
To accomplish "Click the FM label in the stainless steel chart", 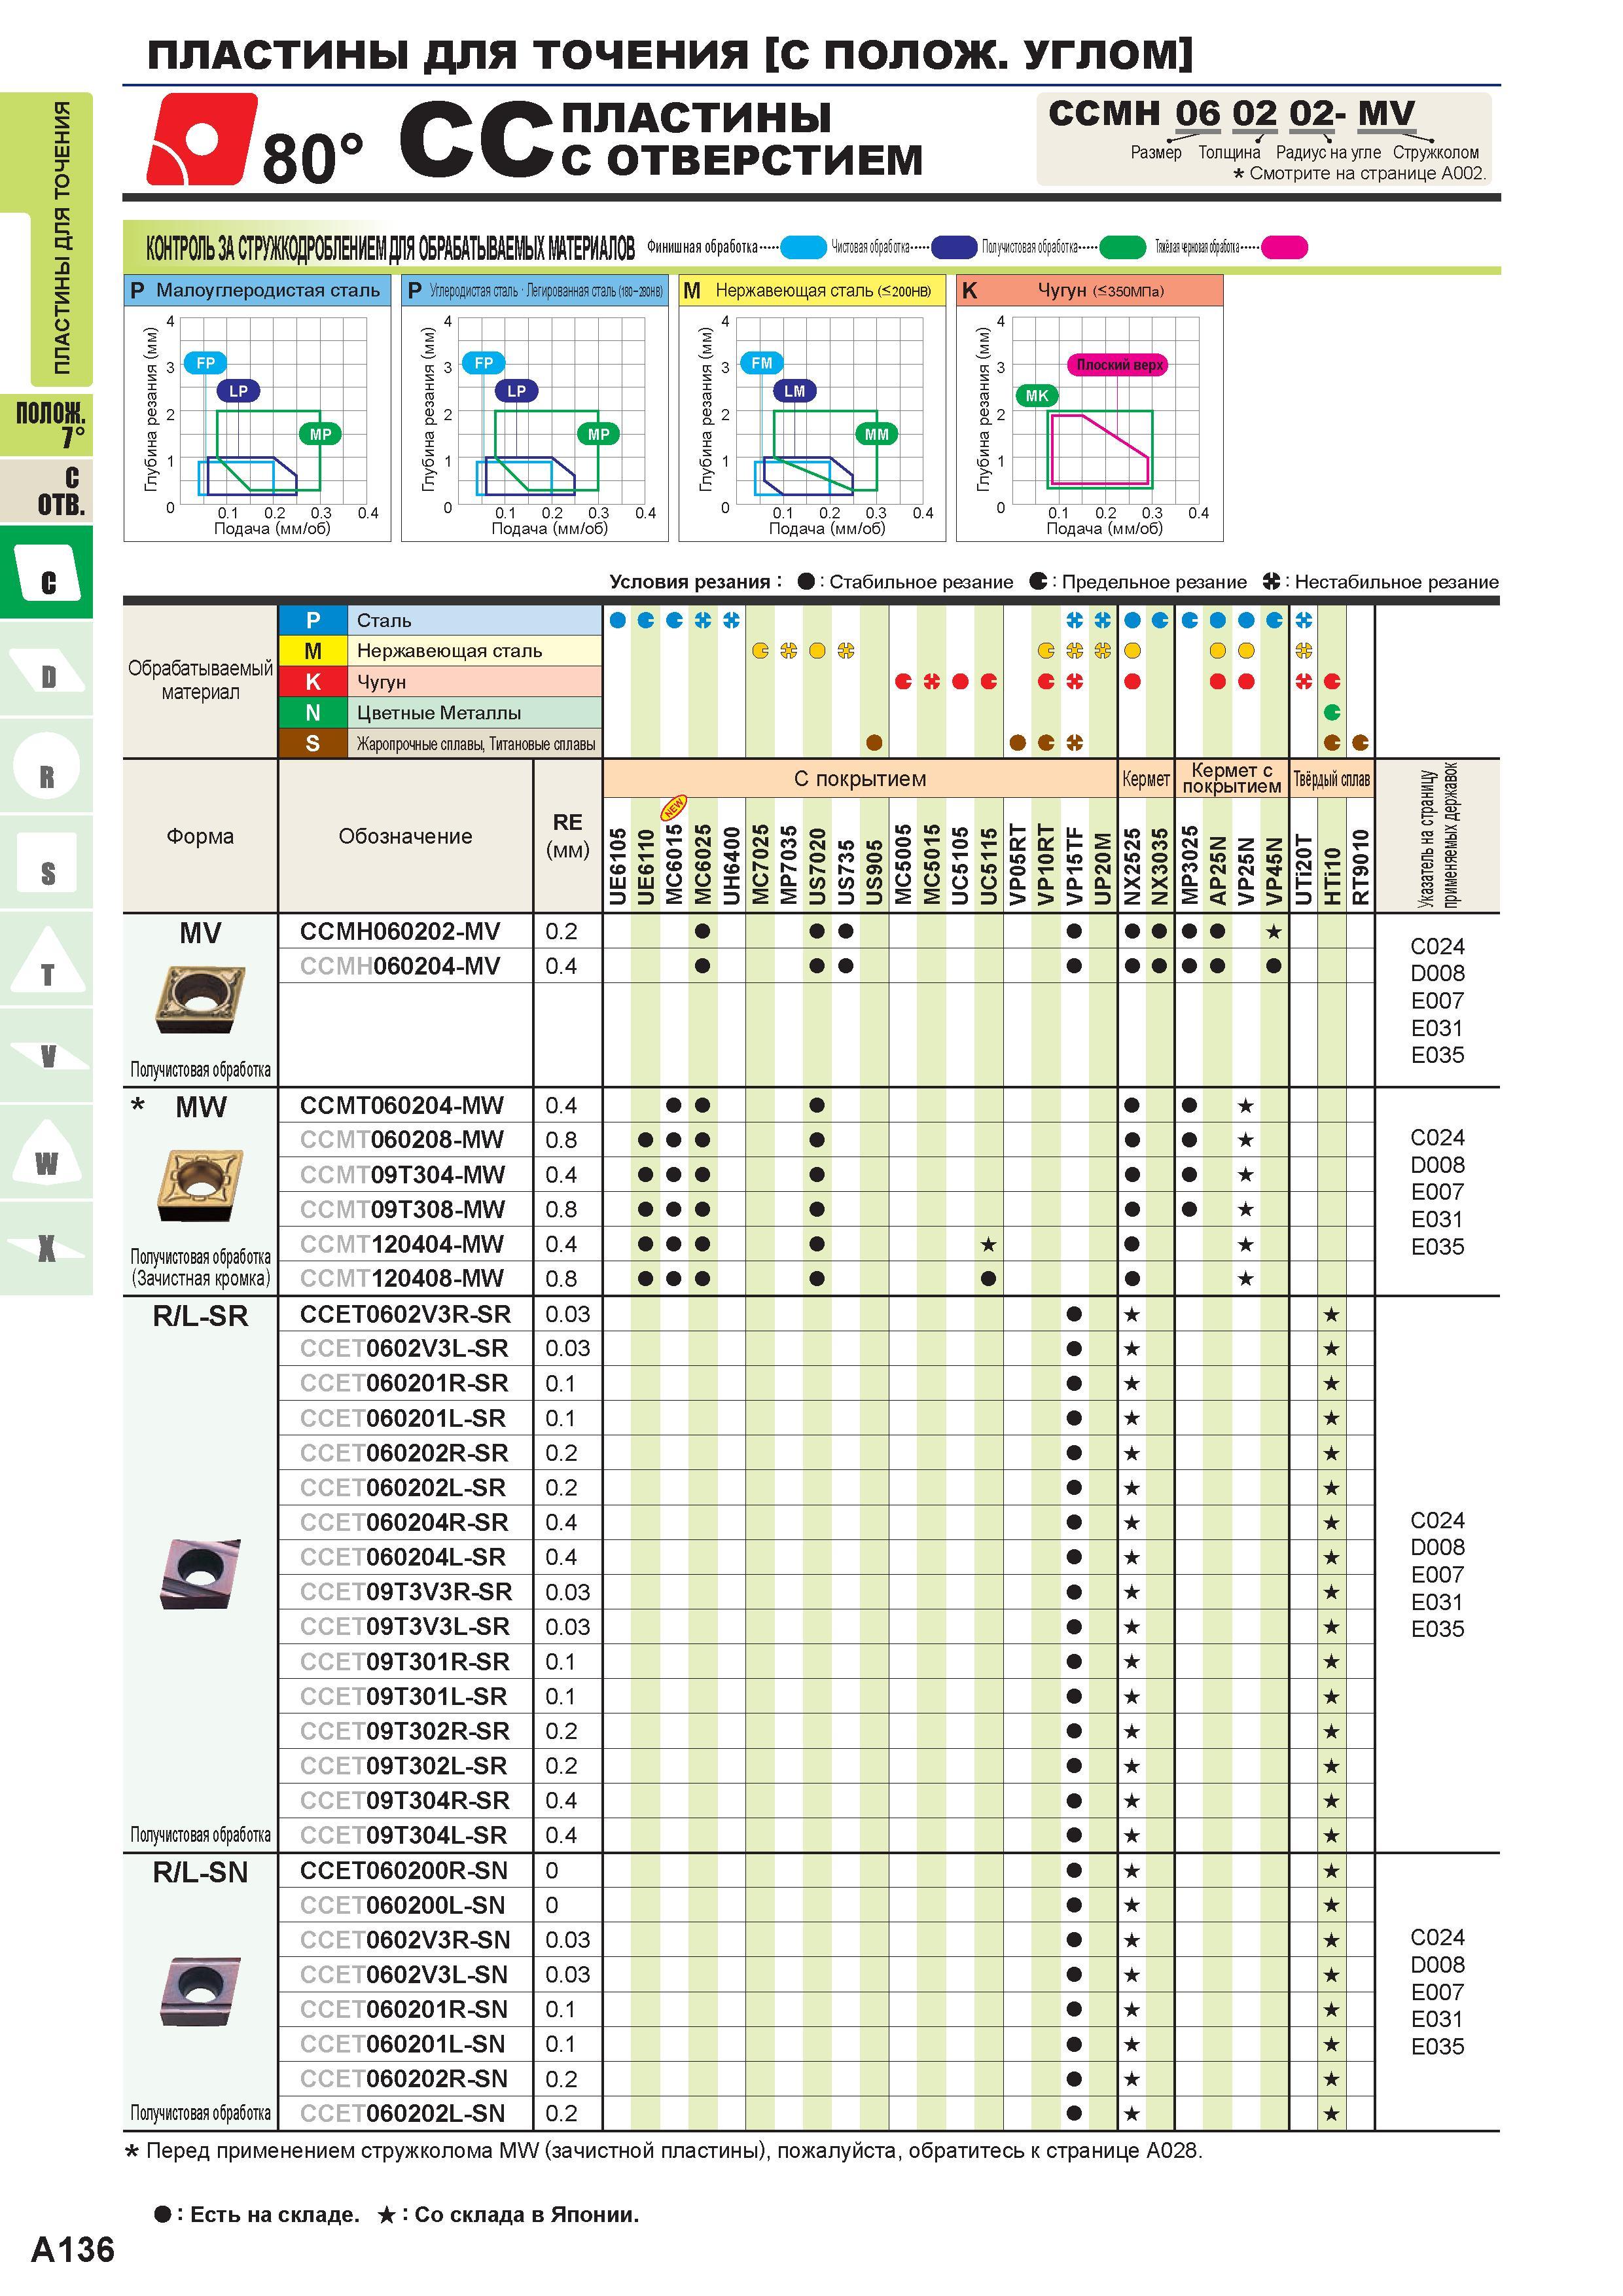I will coord(761,363).
